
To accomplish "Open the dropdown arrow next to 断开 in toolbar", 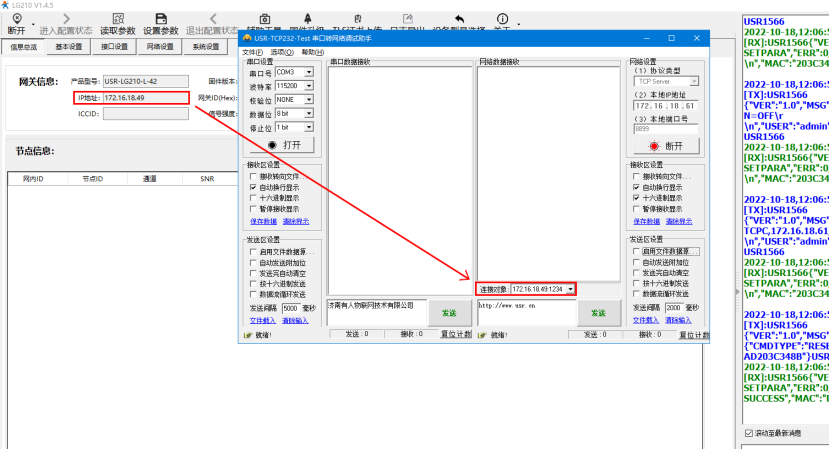I will point(33,24).
